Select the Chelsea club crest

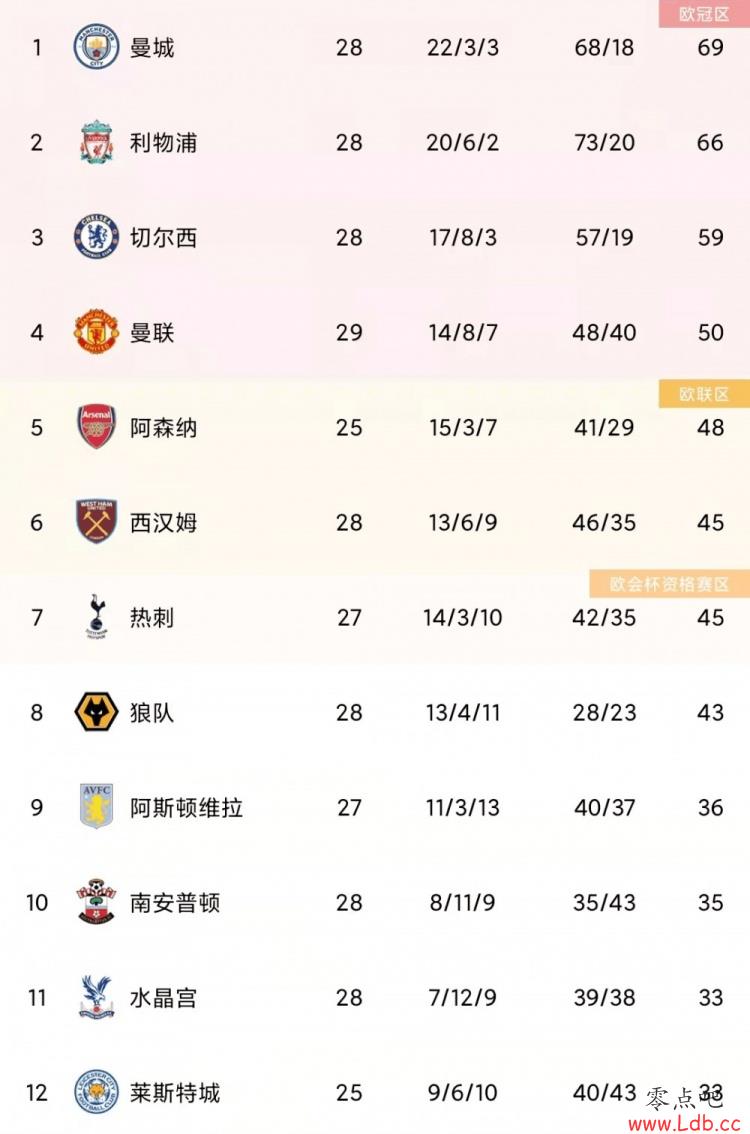(x=96, y=237)
